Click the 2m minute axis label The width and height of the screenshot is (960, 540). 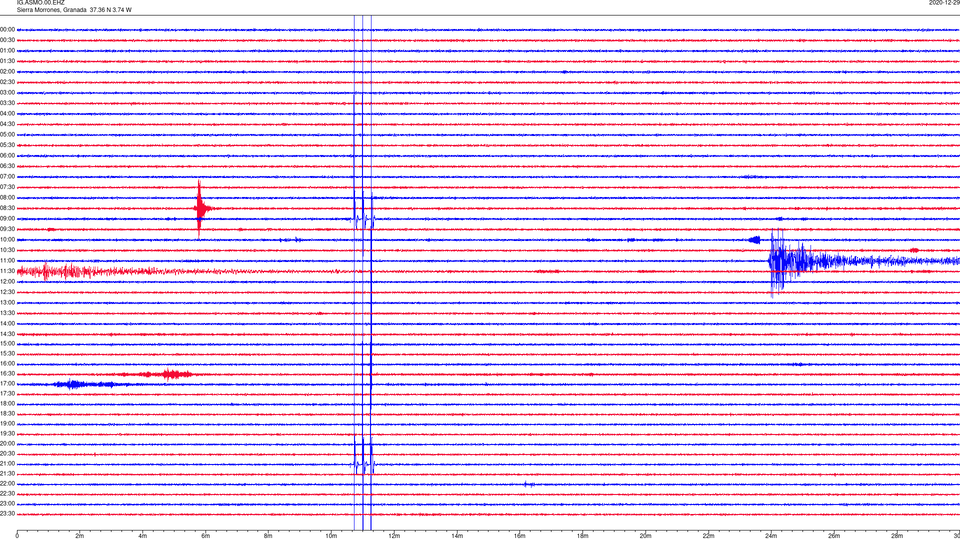point(80,536)
